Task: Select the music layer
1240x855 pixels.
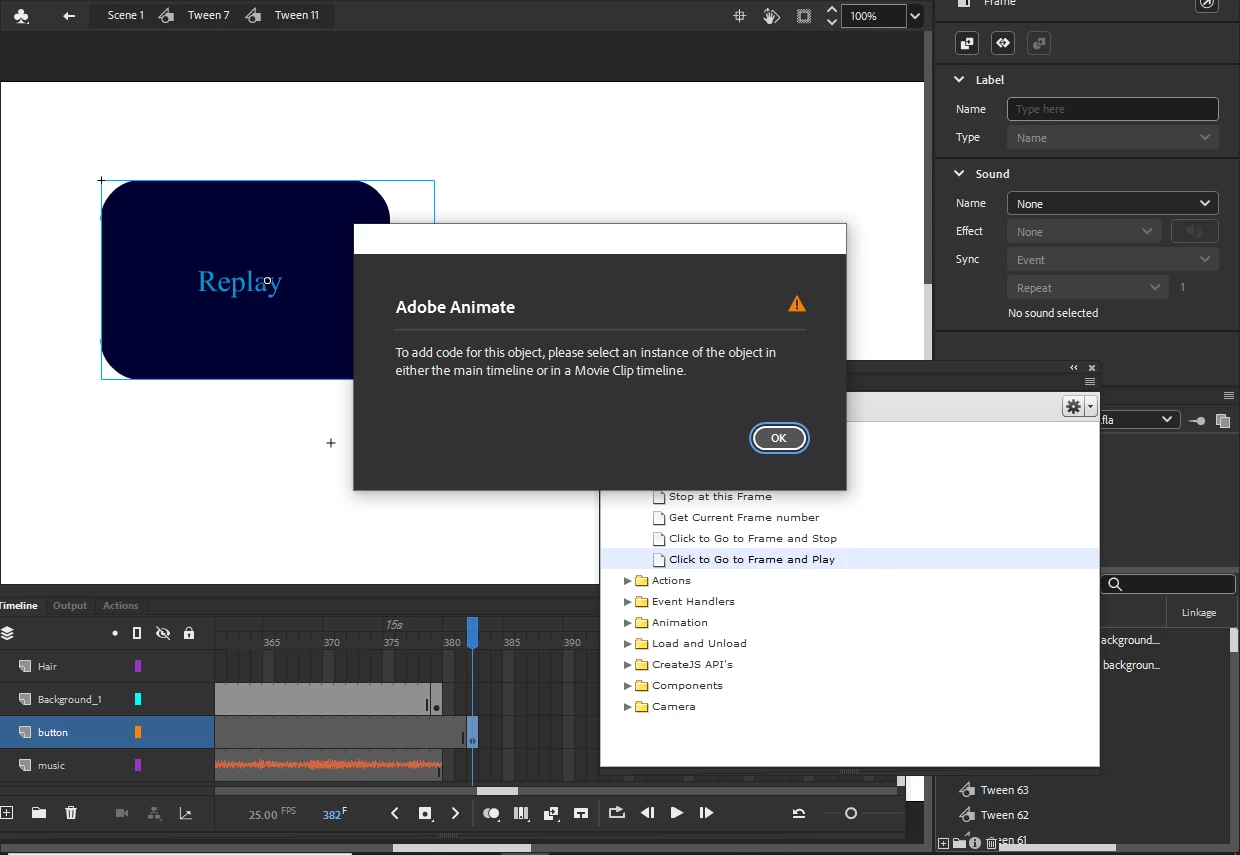Action: point(107,765)
